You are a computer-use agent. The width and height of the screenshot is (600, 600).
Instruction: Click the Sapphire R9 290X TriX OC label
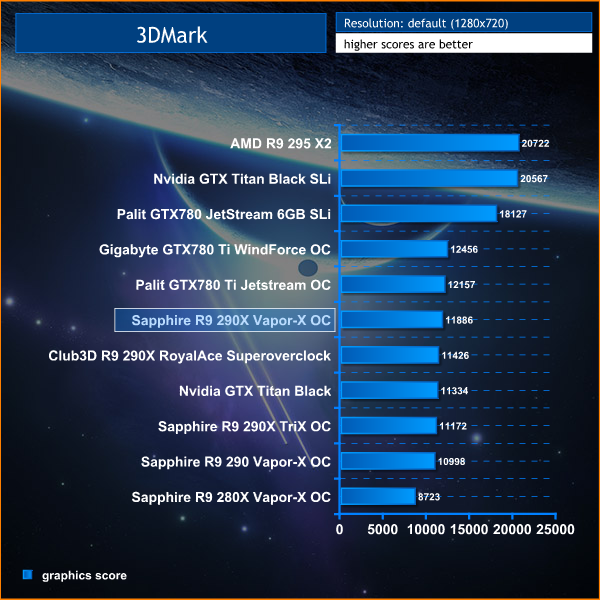pyautogui.click(x=245, y=426)
